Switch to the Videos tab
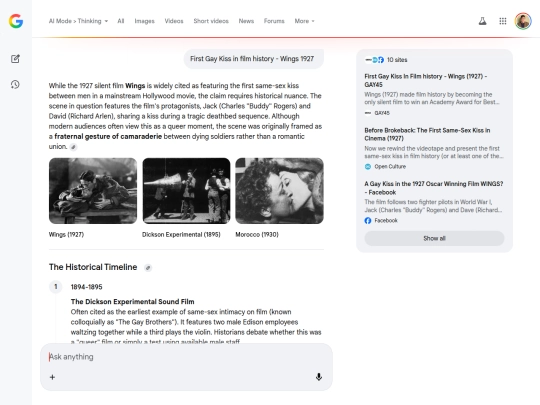The height and width of the screenshot is (405, 540). (174, 21)
